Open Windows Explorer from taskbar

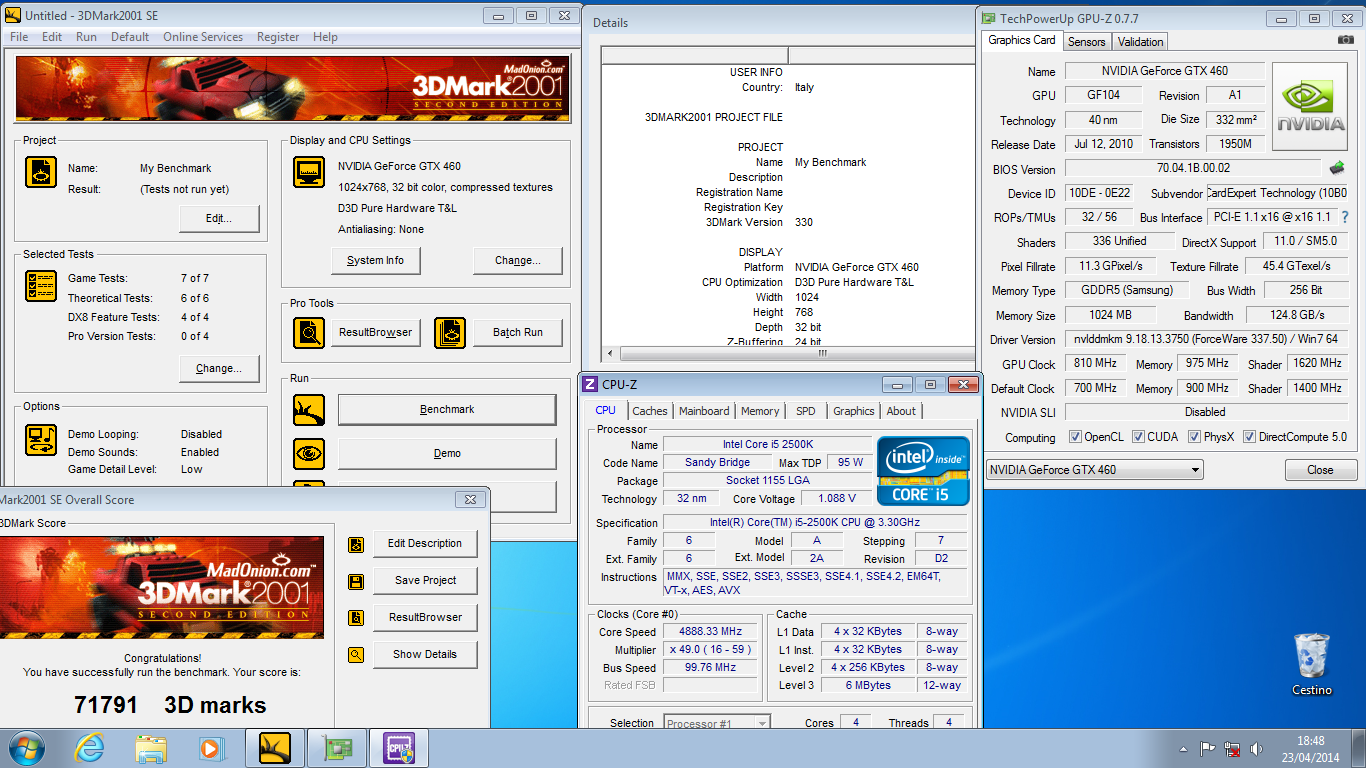click(x=151, y=748)
